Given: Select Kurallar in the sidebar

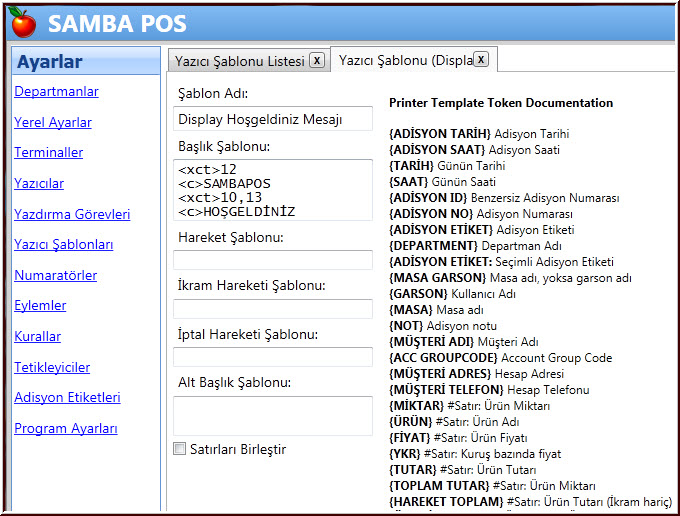Looking at the screenshot, I should 37,337.
